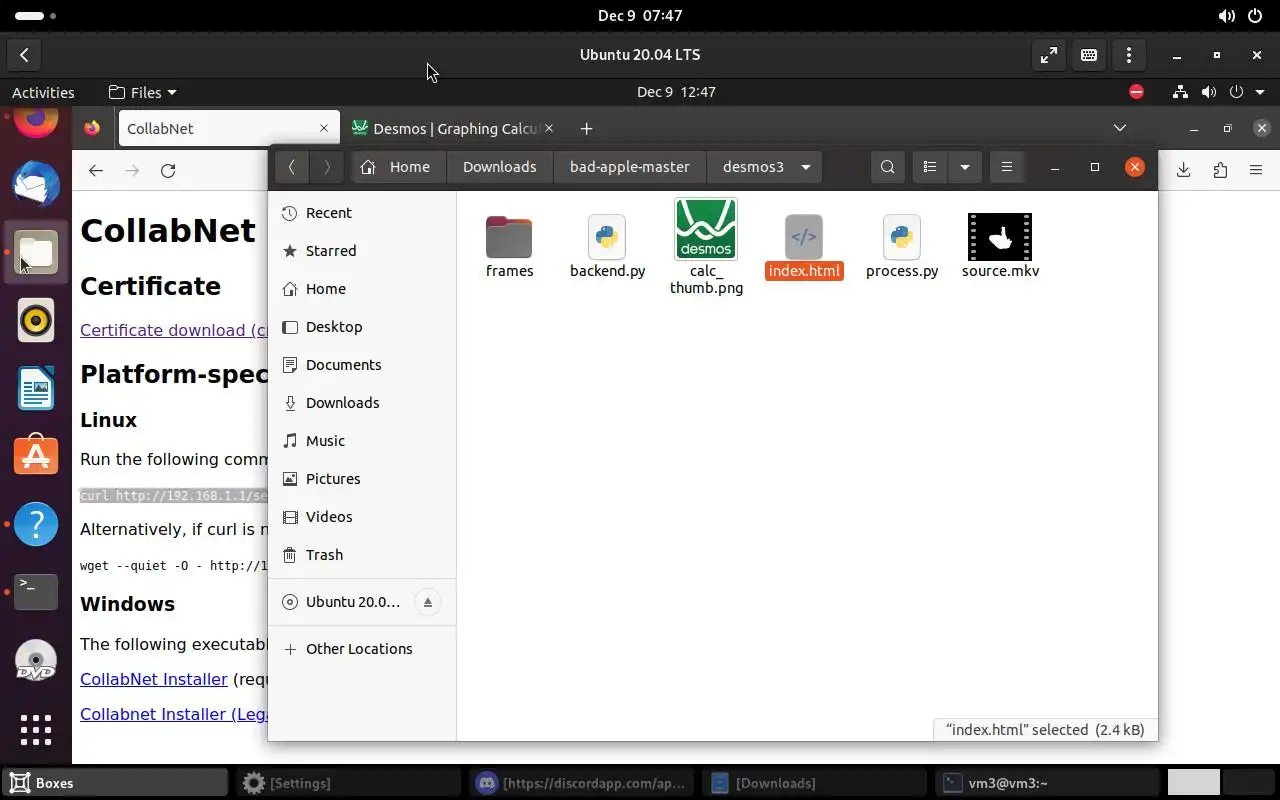Navigate to bad-apple-master in path bar
This screenshot has height=800, width=1280.
630,167
